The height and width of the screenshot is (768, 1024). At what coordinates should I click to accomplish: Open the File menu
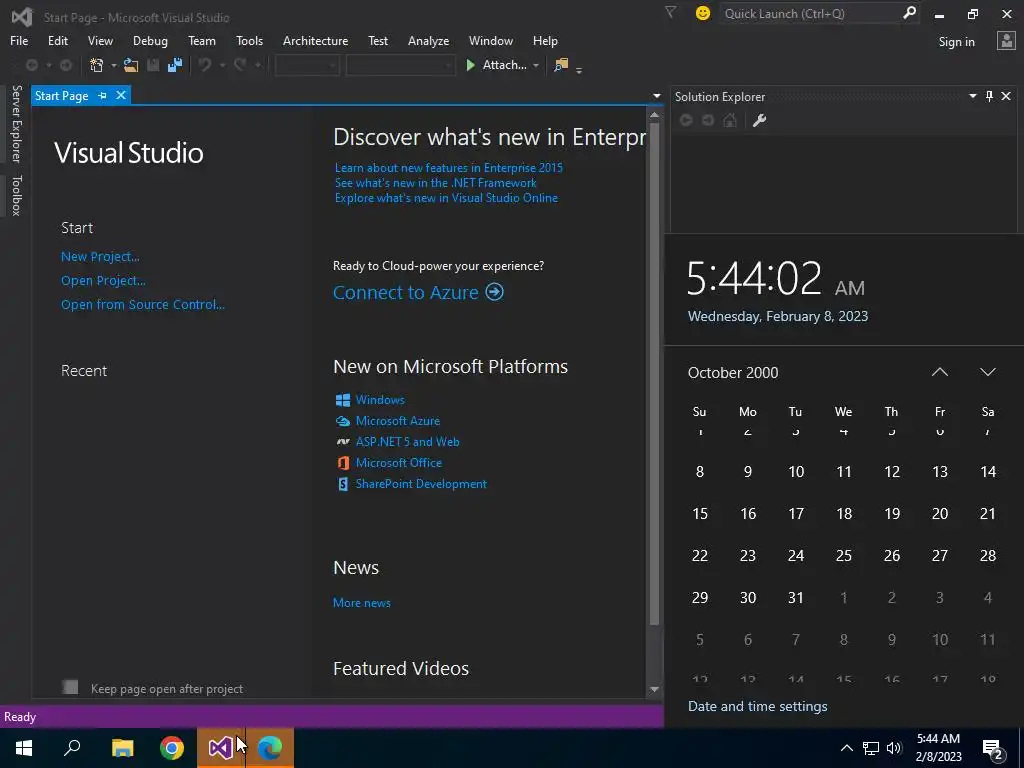19,40
